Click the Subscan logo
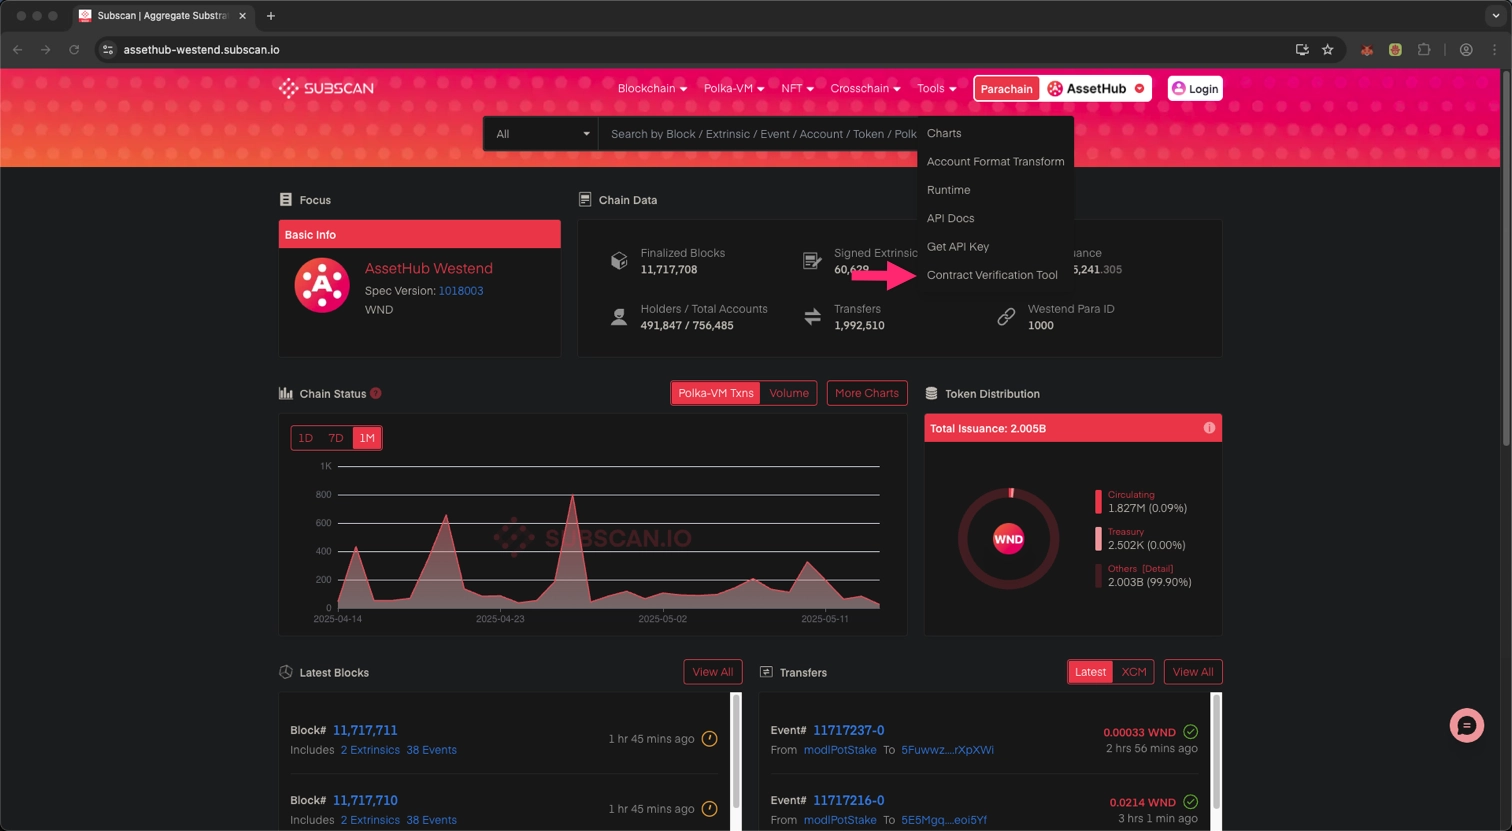Screen dimensions: 1512x831 pos(326,88)
